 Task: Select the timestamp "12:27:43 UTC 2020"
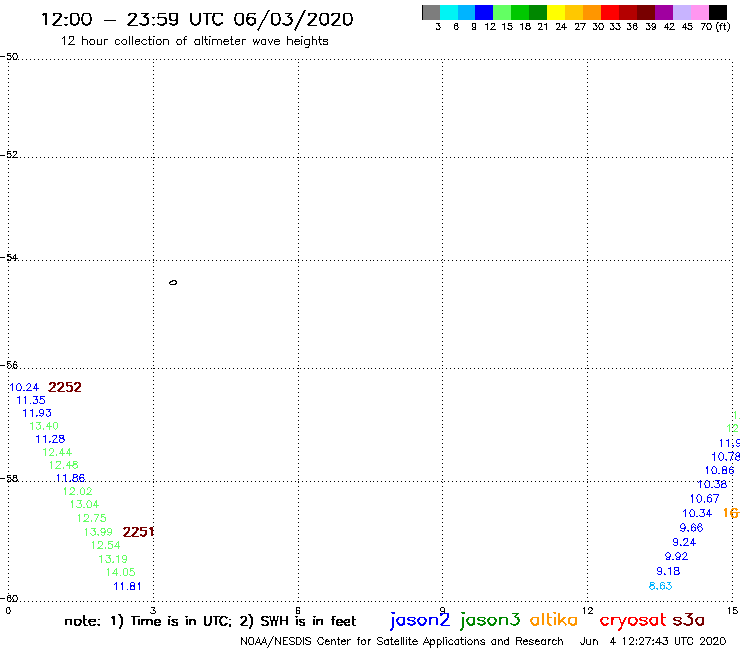[673, 642]
